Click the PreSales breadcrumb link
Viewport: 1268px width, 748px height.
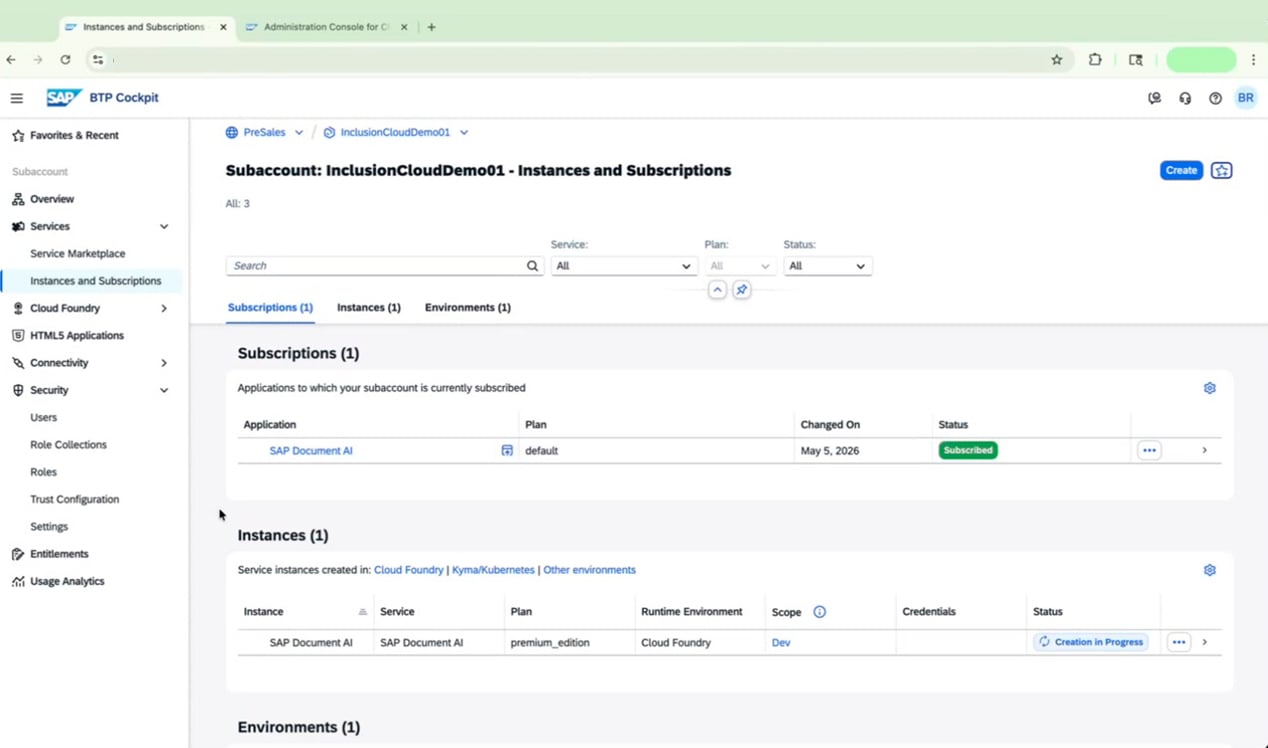pos(264,132)
